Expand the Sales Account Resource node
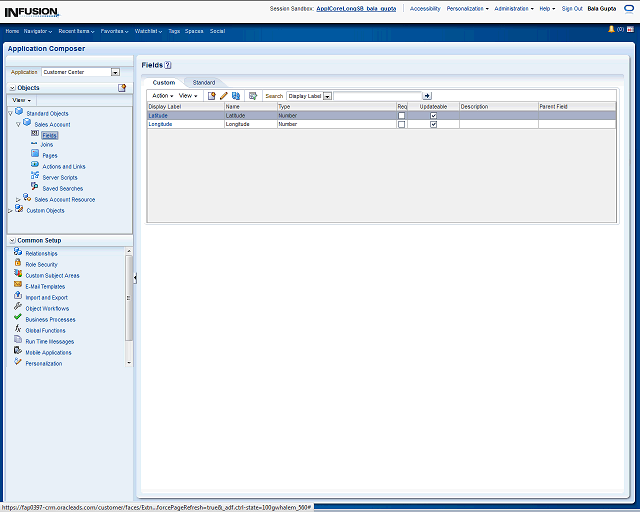 click(x=18, y=199)
